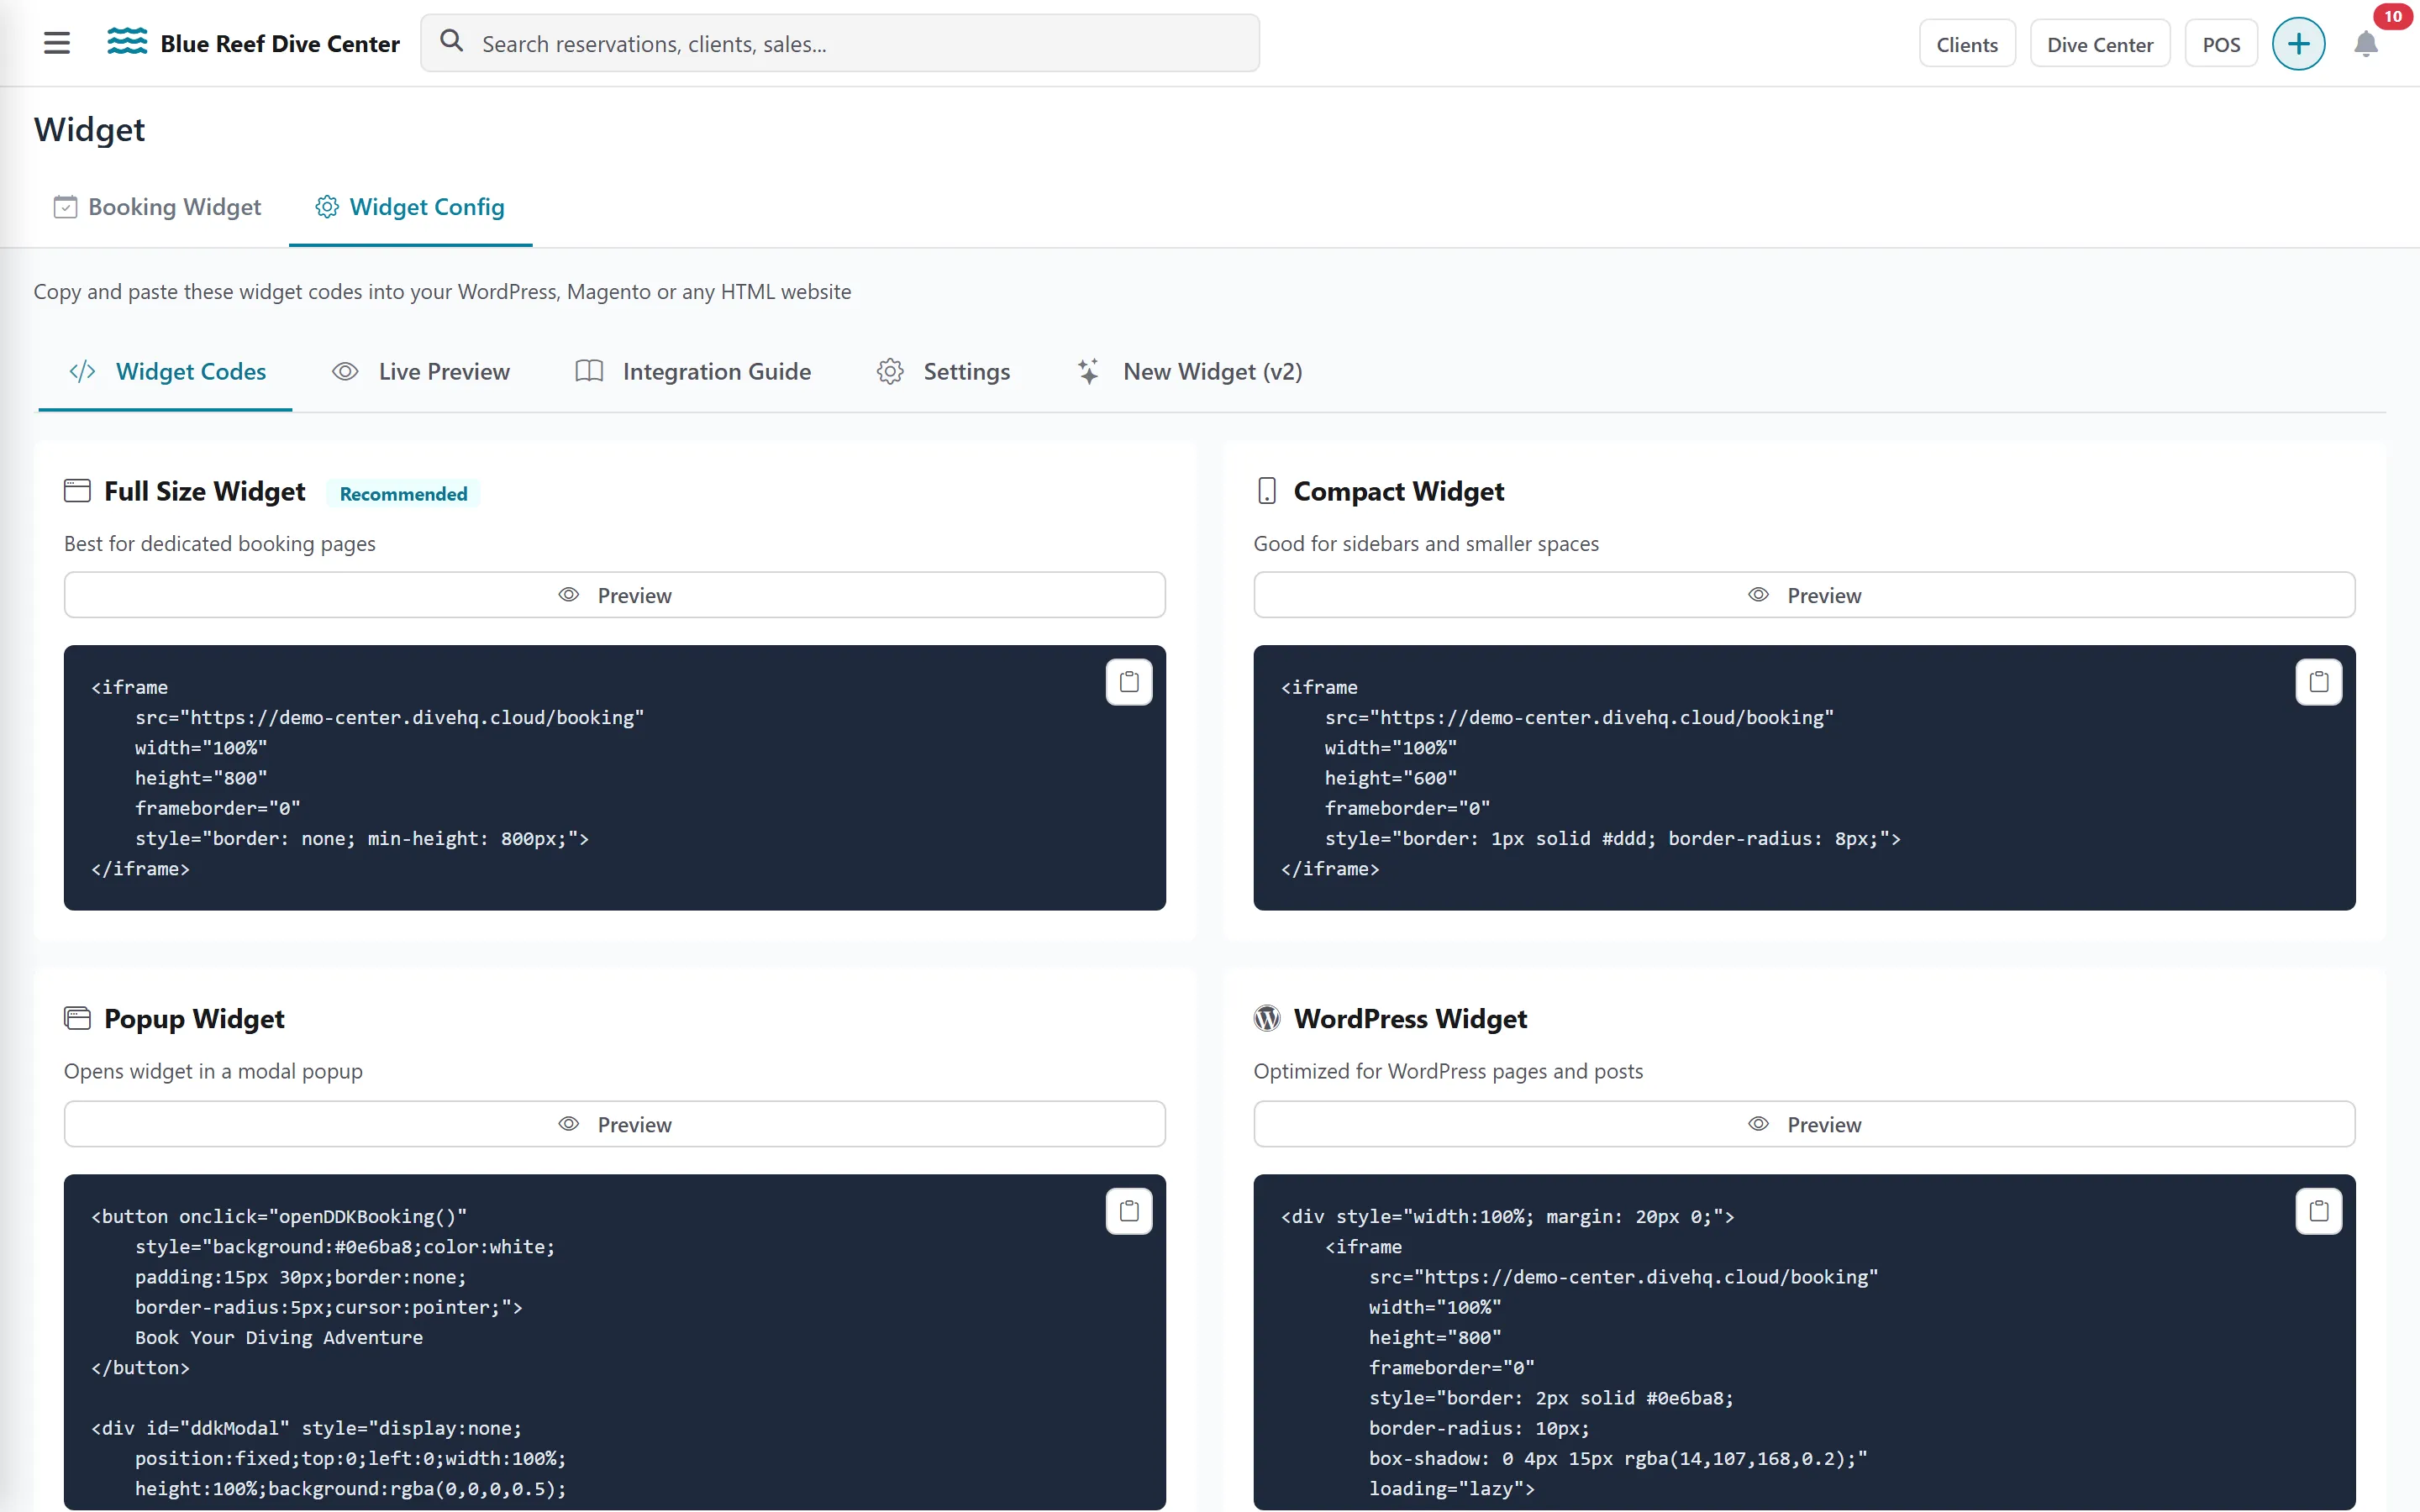Open the Settings sub-tab
This screenshot has height=1512, width=2420.
click(x=943, y=372)
